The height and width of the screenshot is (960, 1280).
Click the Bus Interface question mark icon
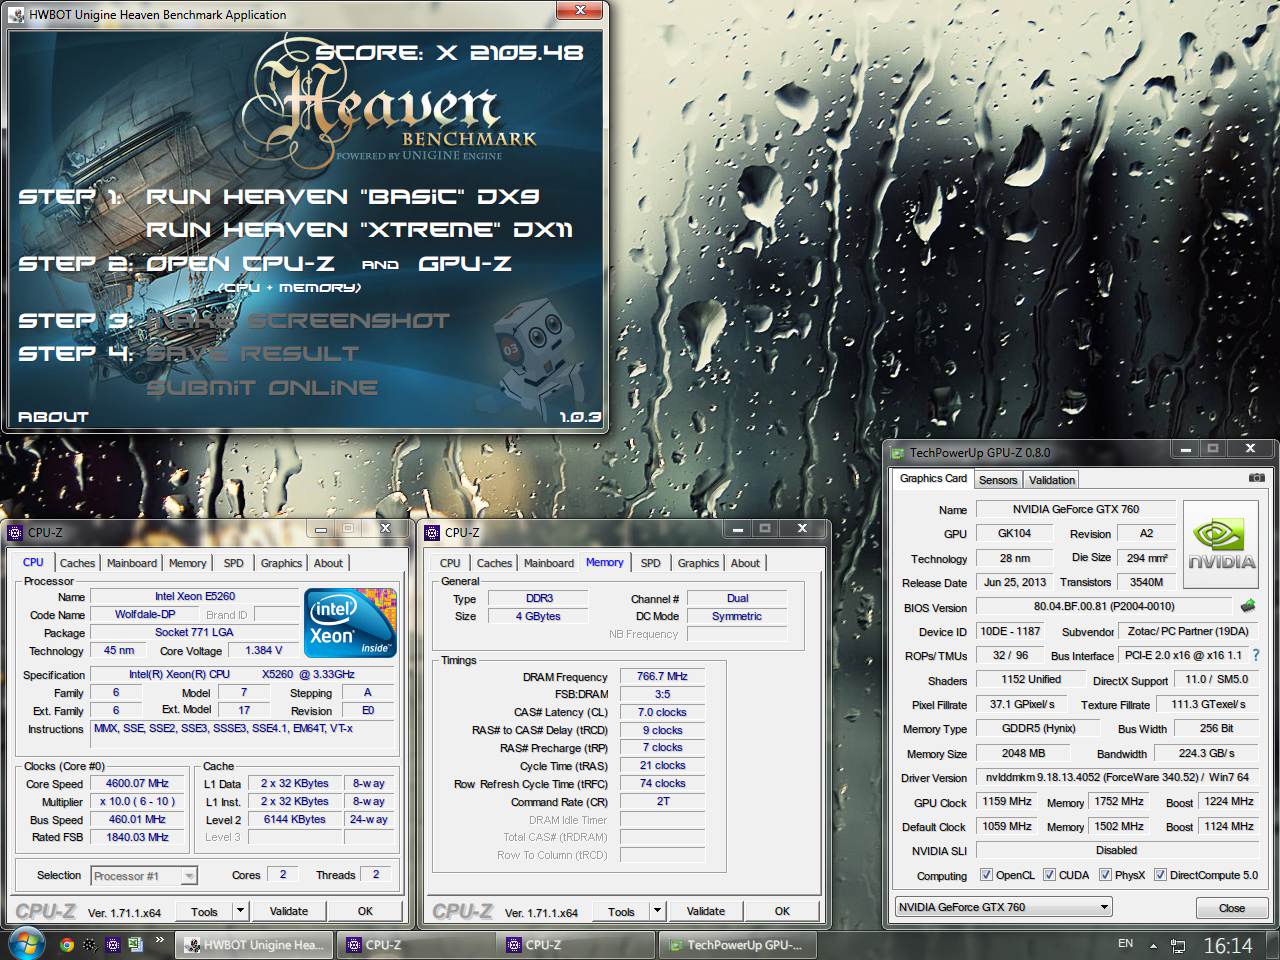tap(1256, 656)
